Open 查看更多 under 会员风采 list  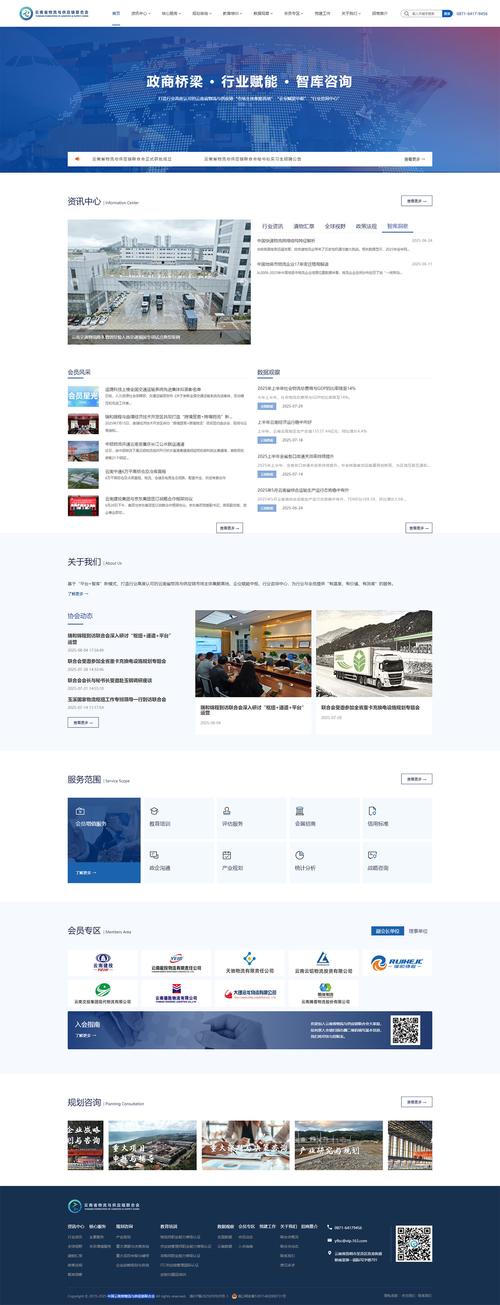[229, 527]
